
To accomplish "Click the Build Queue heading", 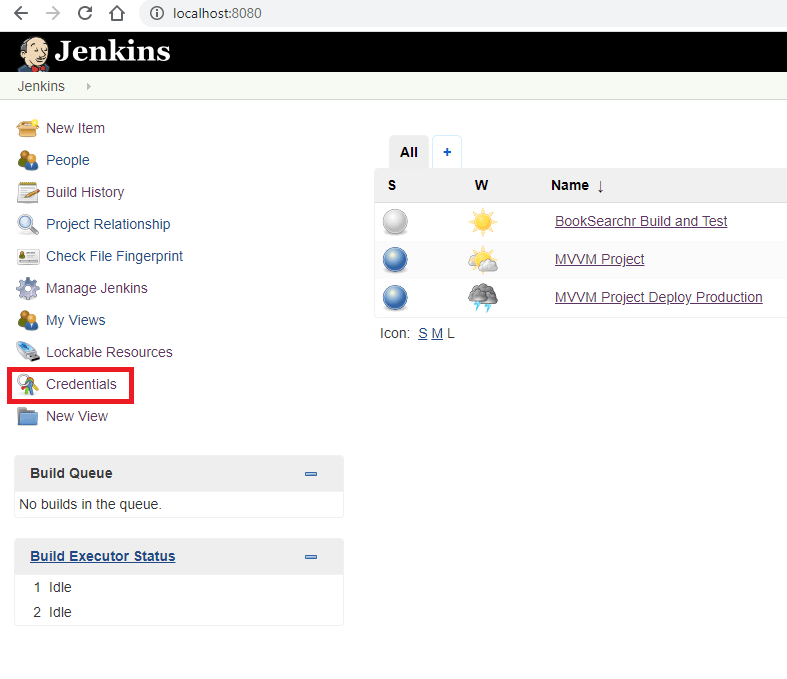I will coord(71,473).
